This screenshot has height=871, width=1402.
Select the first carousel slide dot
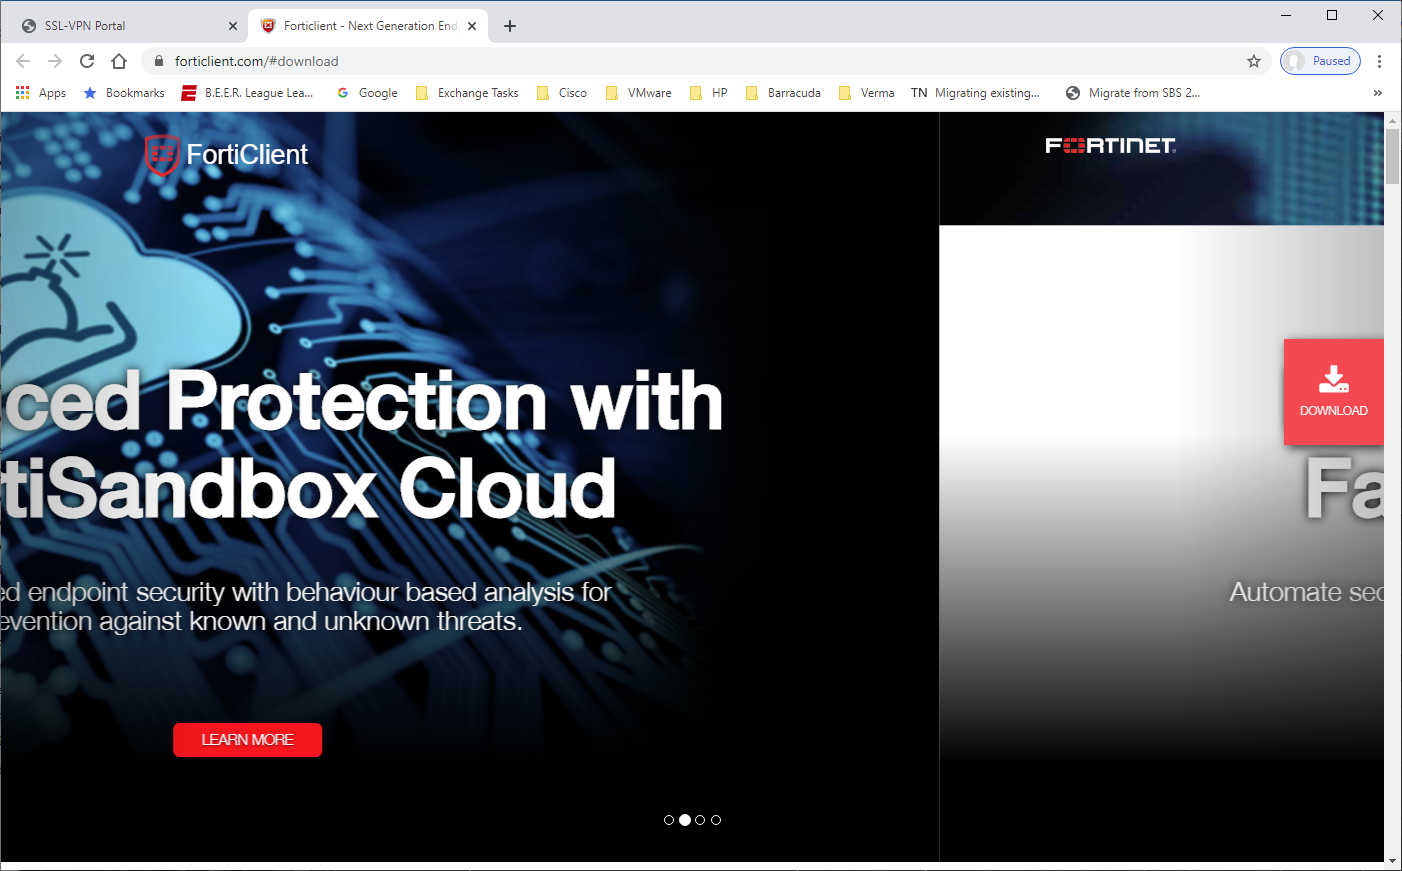[x=669, y=820]
